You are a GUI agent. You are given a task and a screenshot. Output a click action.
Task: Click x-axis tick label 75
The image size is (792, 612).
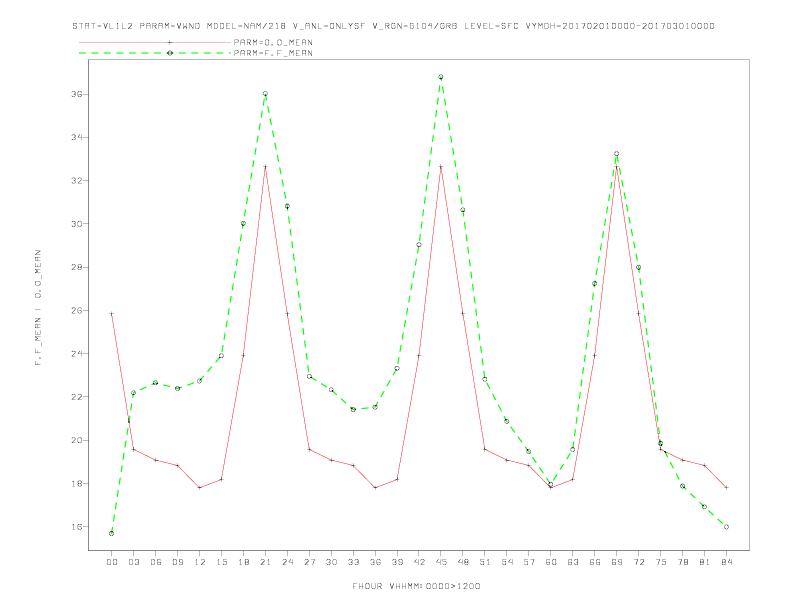pos(661,562)
